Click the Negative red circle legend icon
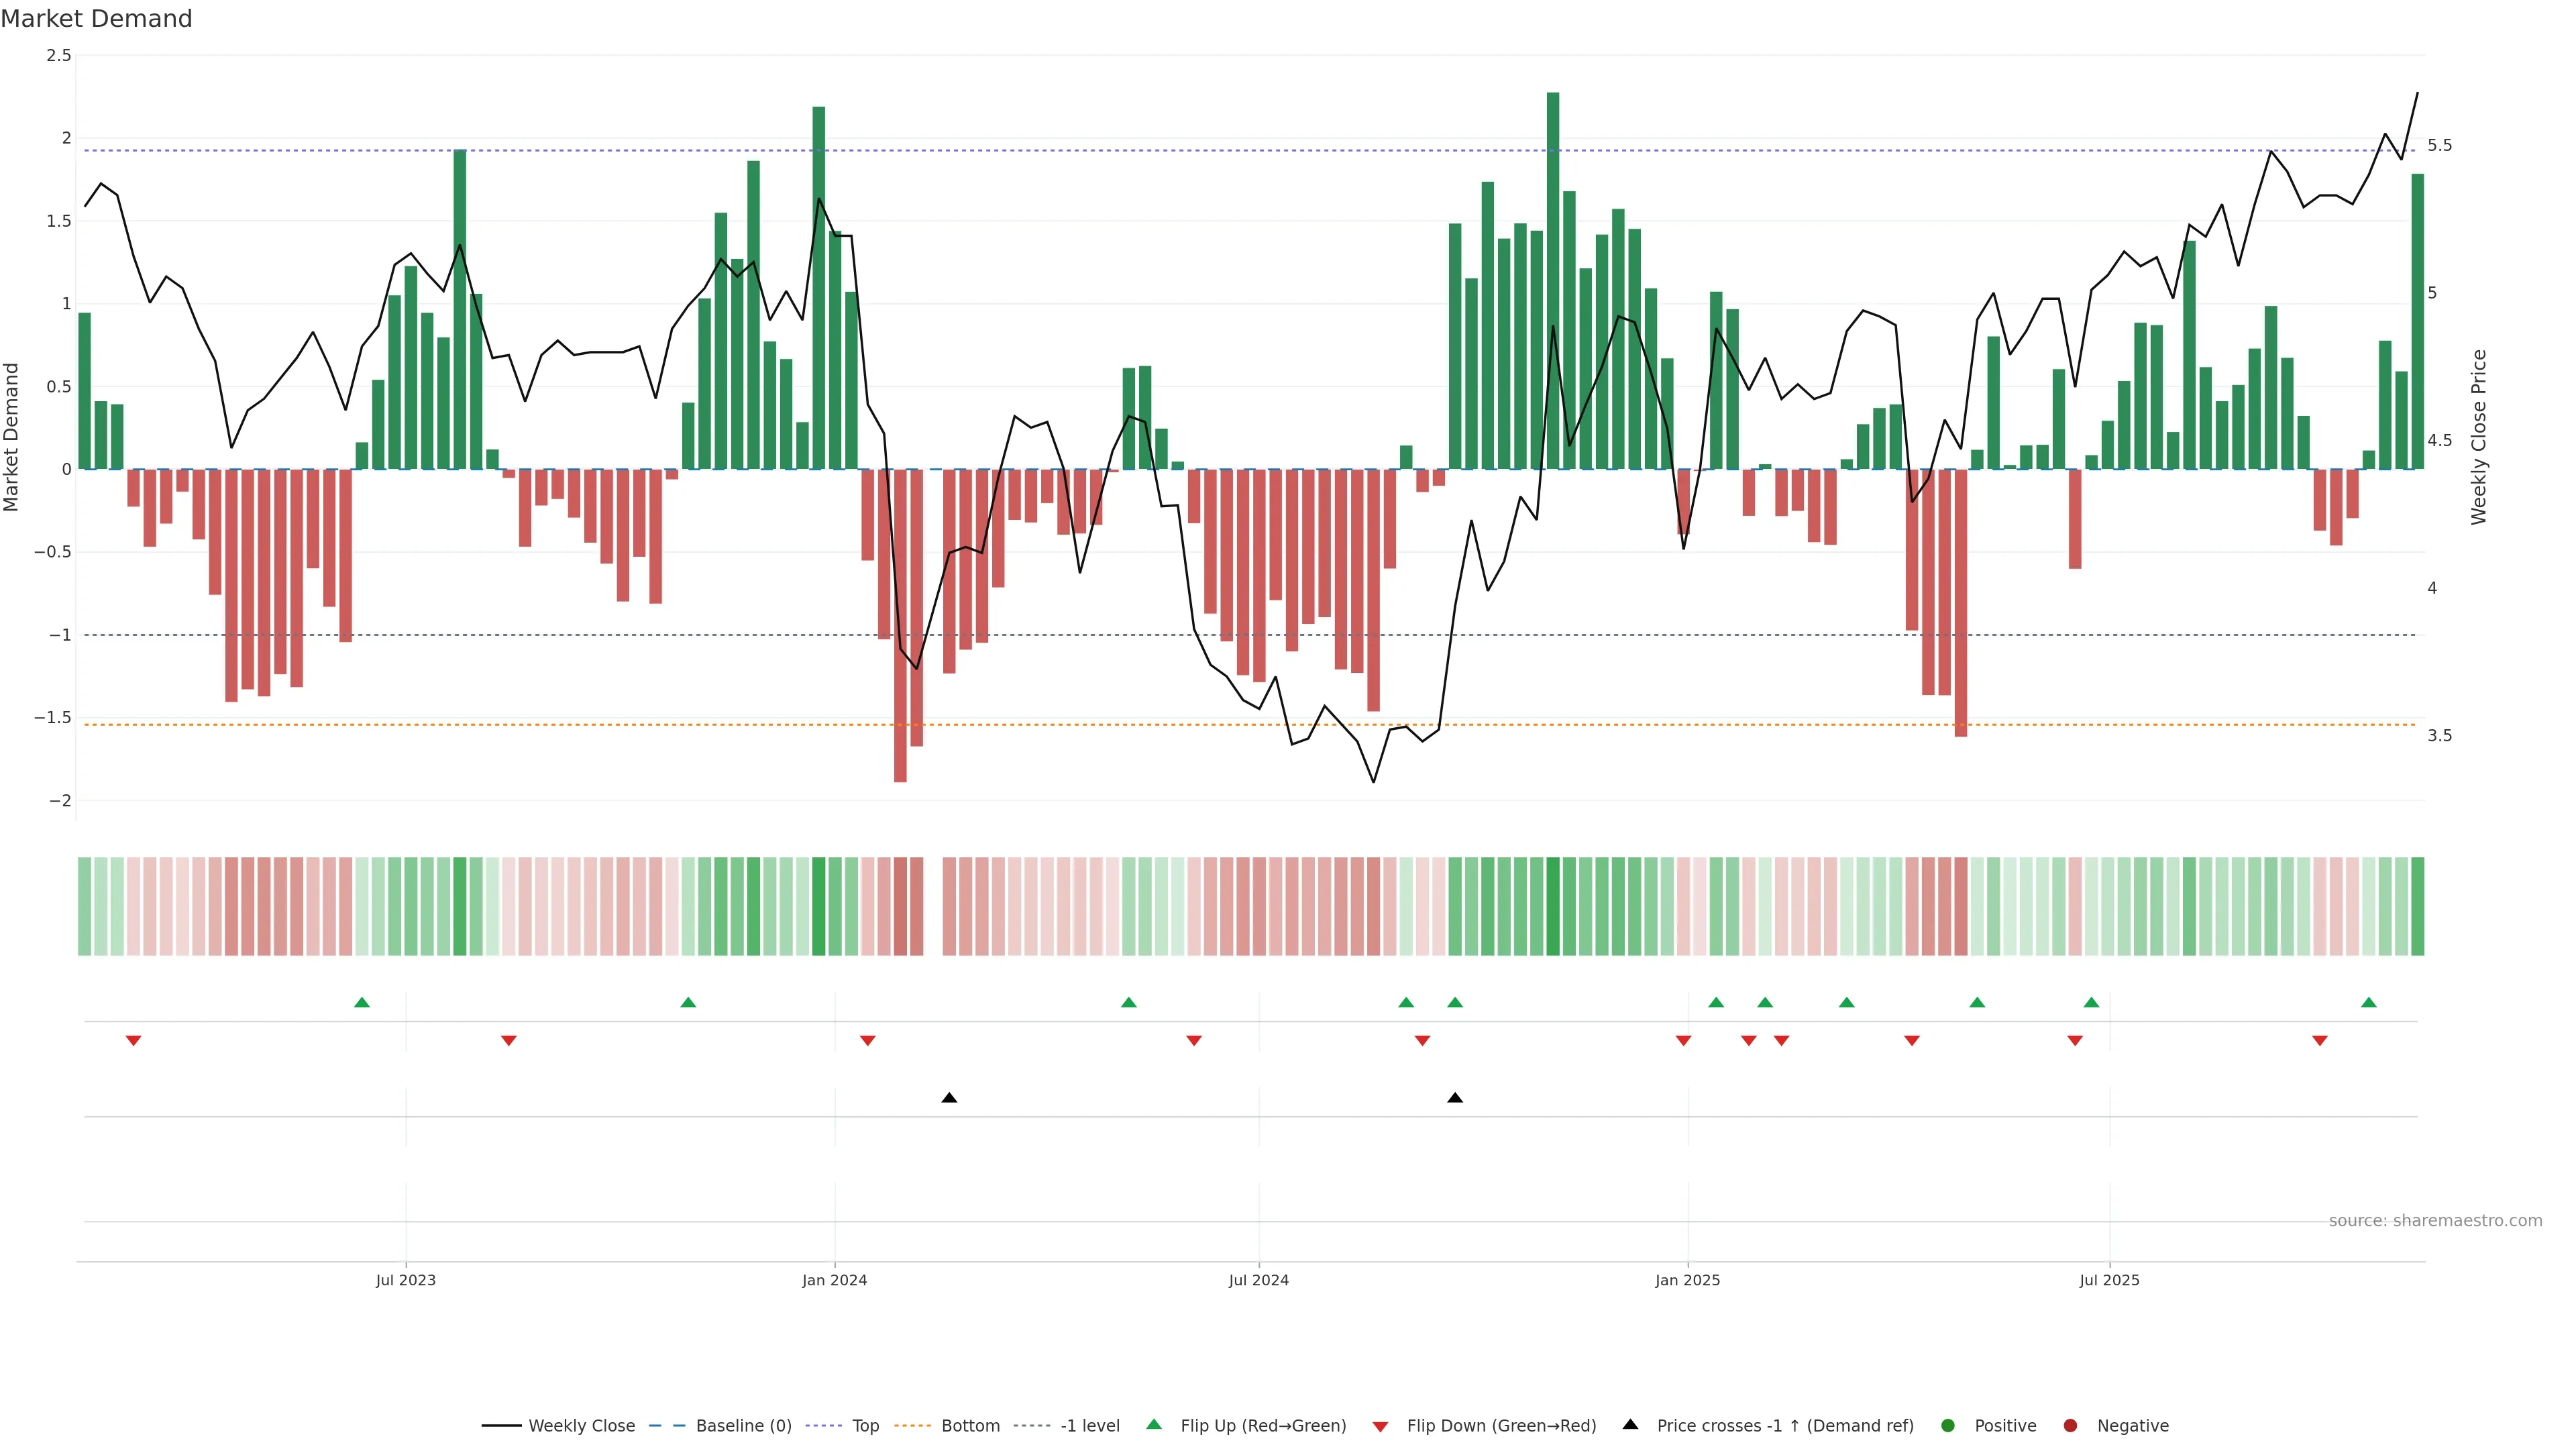 click(2070, 1425)
